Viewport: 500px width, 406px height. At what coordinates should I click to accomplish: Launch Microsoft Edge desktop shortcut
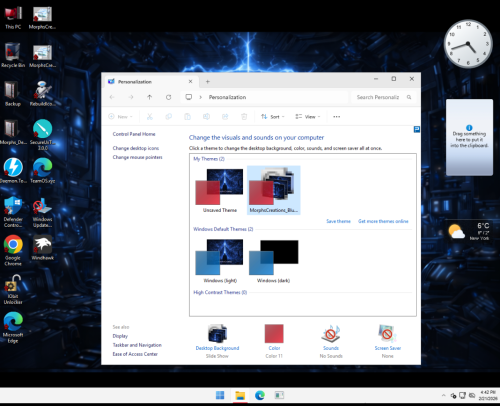pos(13,327)
